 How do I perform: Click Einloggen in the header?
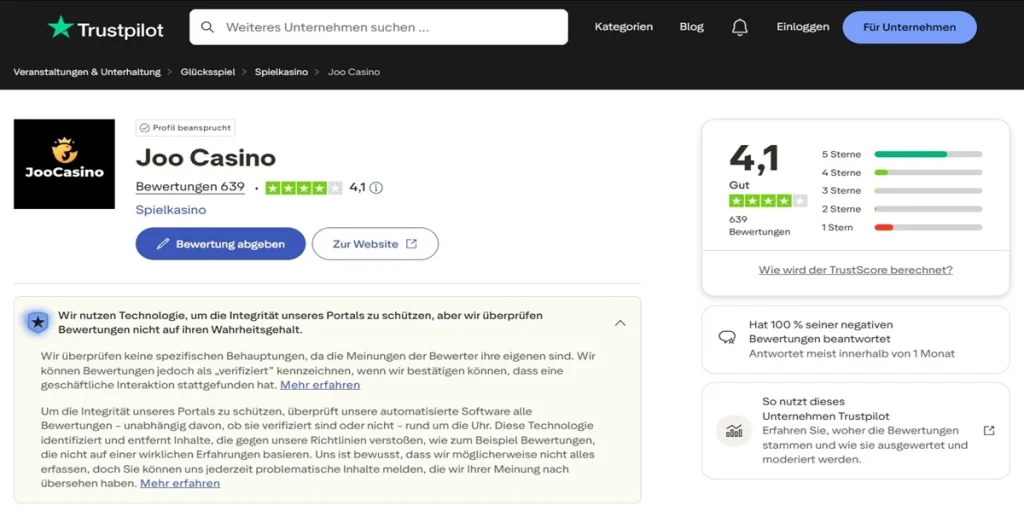point(803,27)
